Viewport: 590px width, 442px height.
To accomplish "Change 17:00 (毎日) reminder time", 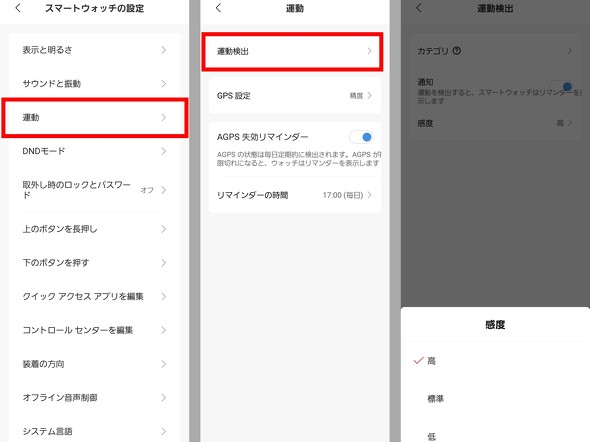I will 343,195.
